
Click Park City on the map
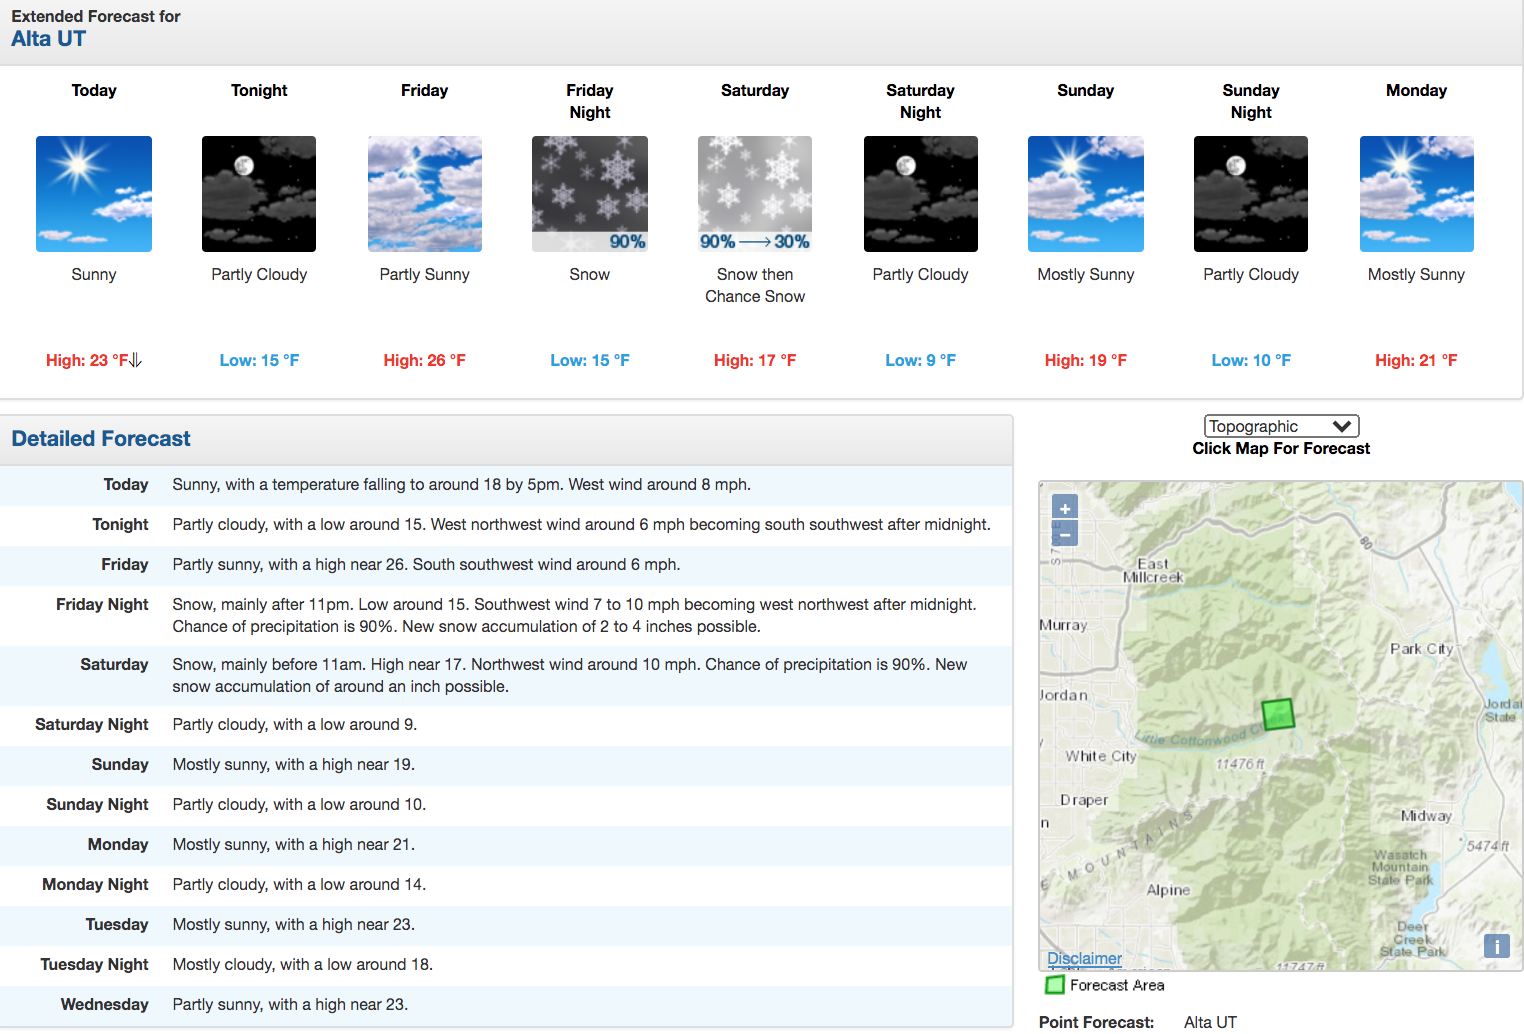pyautogui.click(x=1421, y=649)
